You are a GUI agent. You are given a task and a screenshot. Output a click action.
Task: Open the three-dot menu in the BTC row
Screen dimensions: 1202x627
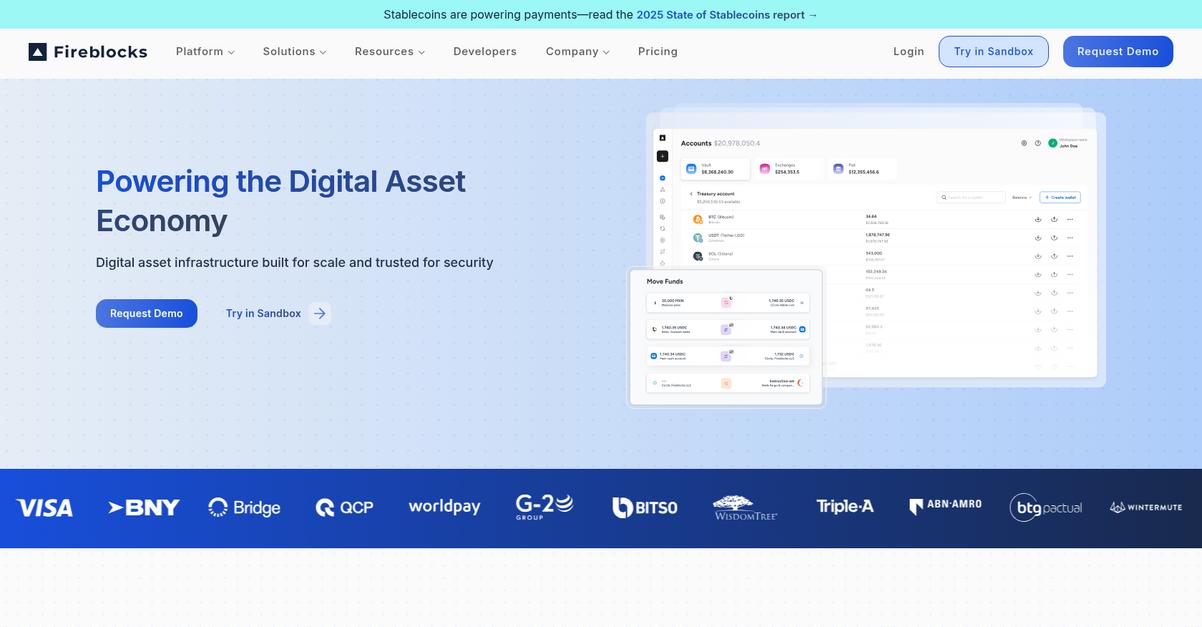click(1070, 219)
